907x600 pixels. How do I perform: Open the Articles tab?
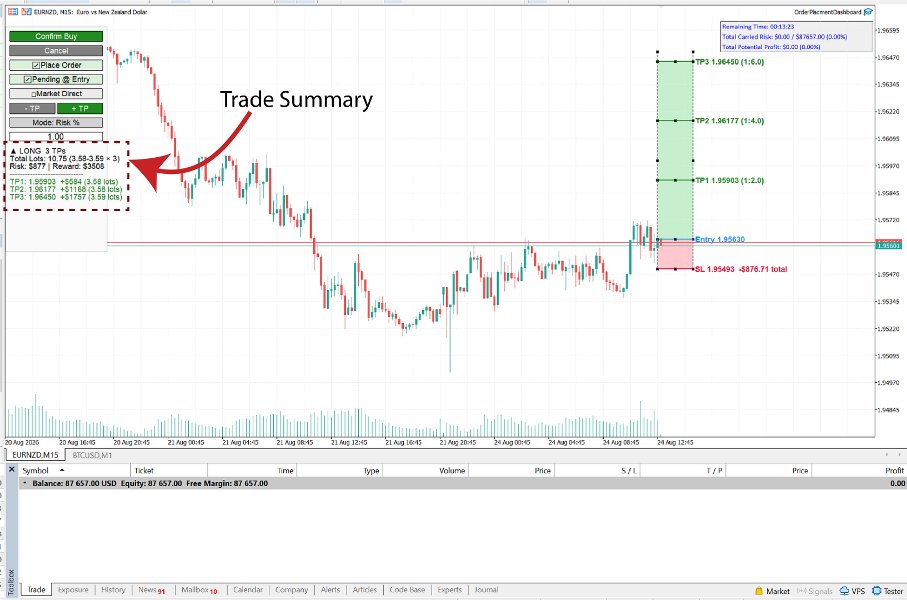point(364,590)
